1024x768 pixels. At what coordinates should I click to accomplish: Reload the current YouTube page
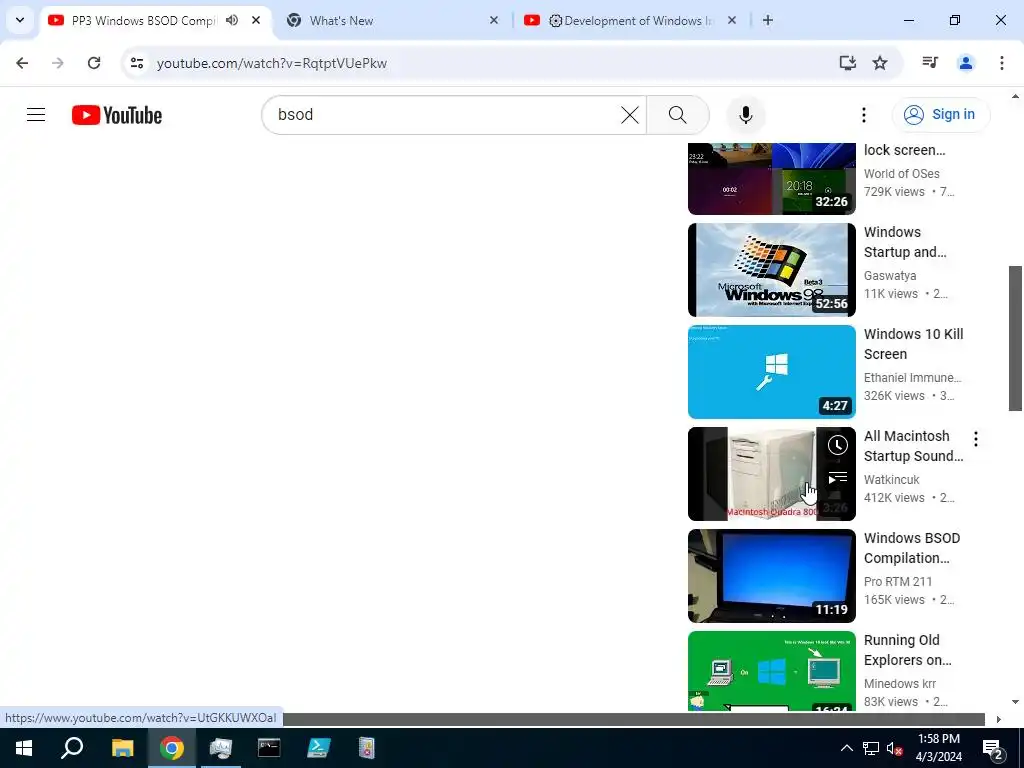coord(94,63)
